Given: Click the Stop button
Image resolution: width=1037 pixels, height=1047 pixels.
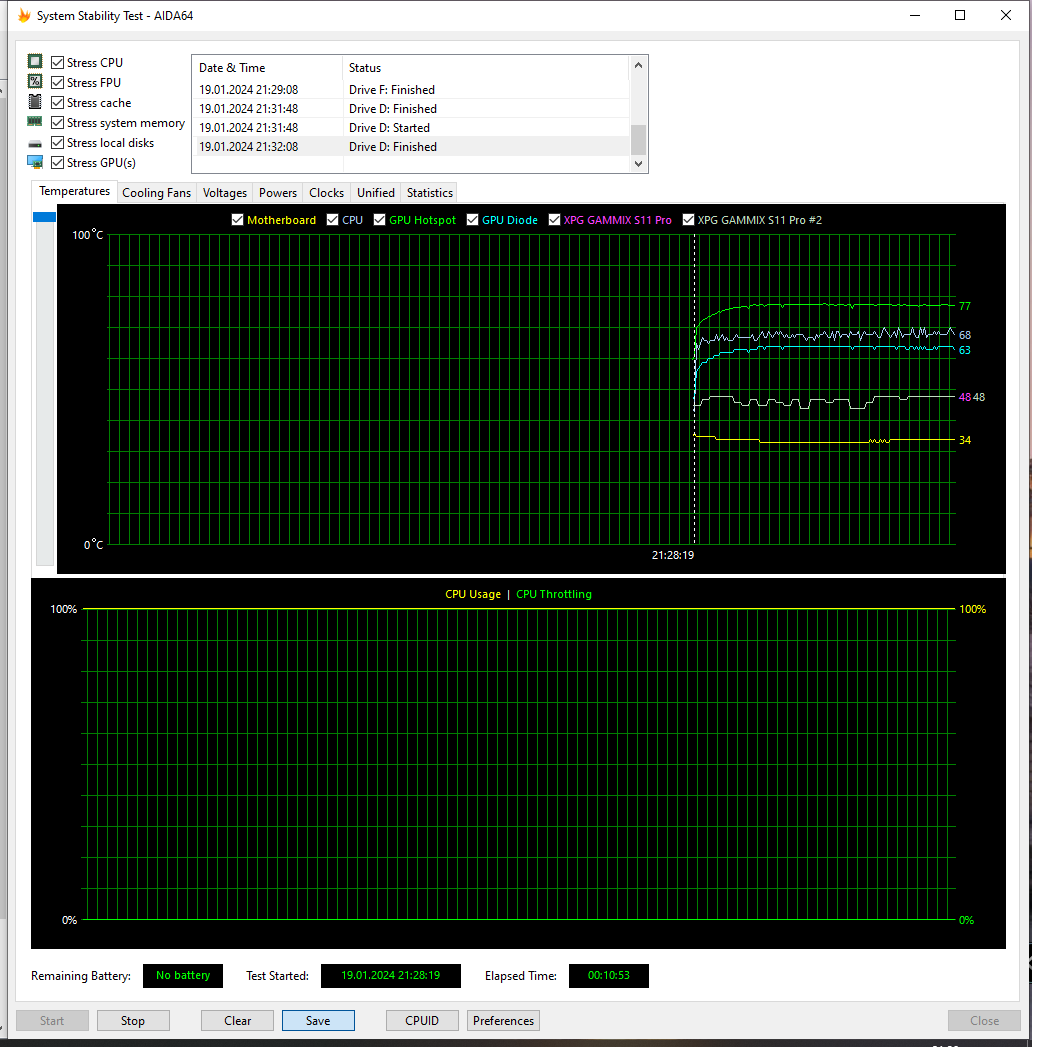Looking at the screenshot, I should pyautogui.click(x=133, y=1021).
